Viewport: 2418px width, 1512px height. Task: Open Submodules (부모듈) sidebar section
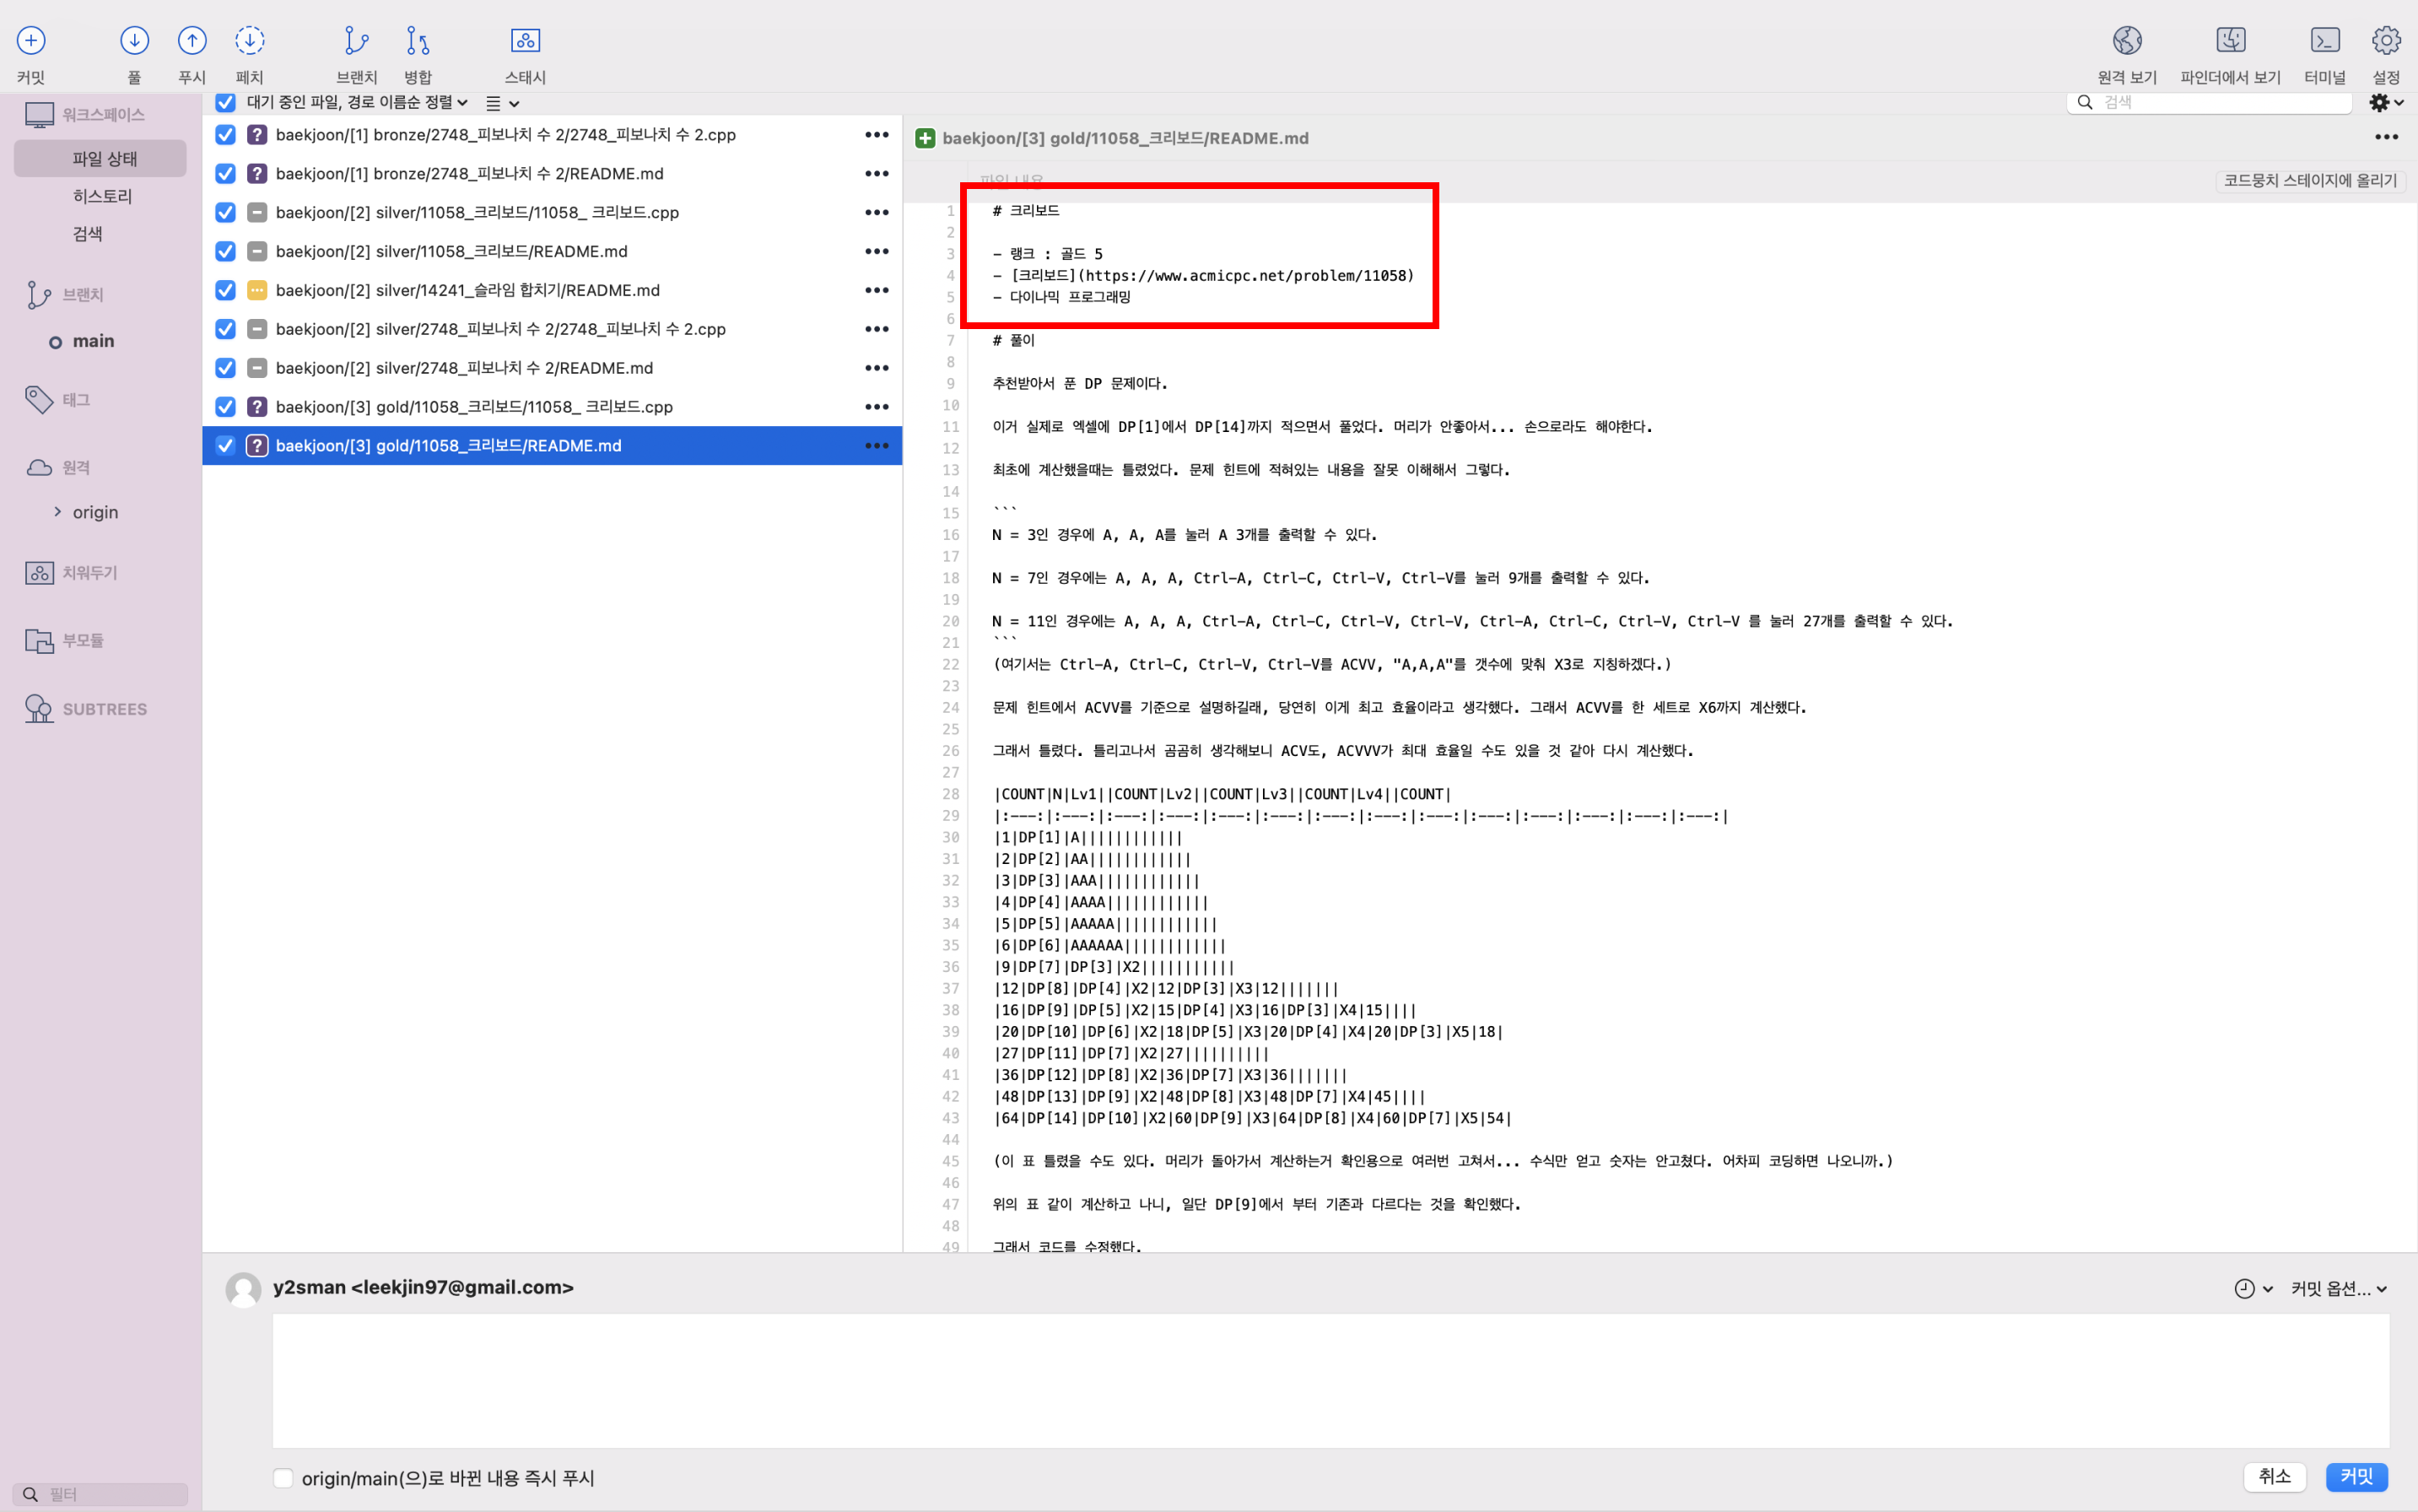[x=82, y=641]
